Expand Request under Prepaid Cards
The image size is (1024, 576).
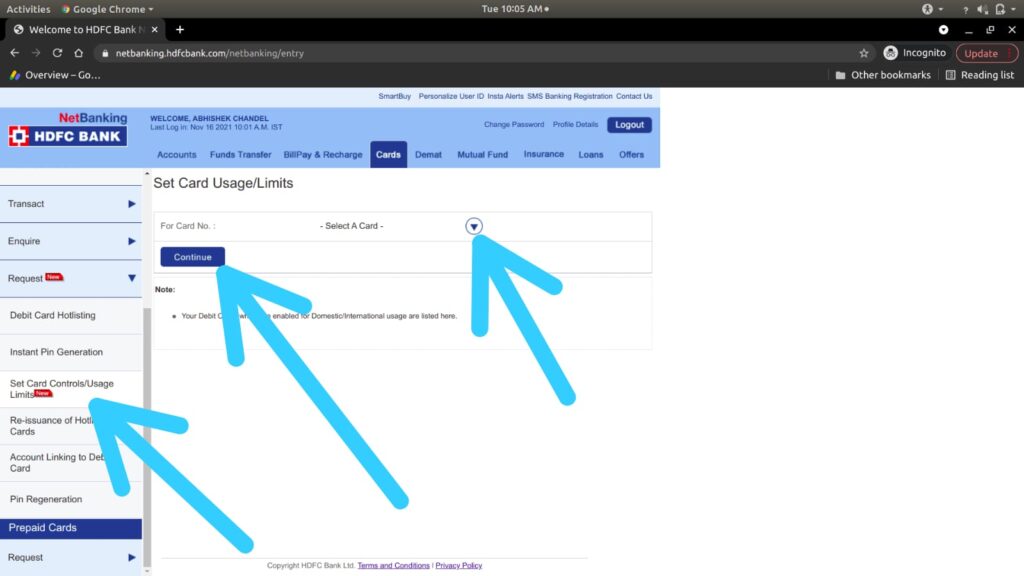(x=71, y=557)
